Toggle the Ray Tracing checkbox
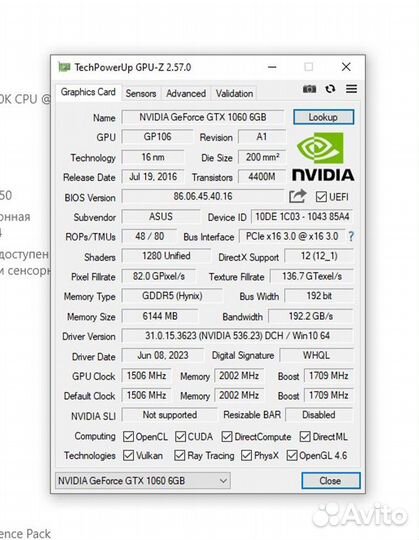Screen dimensions: 419x540 [180, 456]
